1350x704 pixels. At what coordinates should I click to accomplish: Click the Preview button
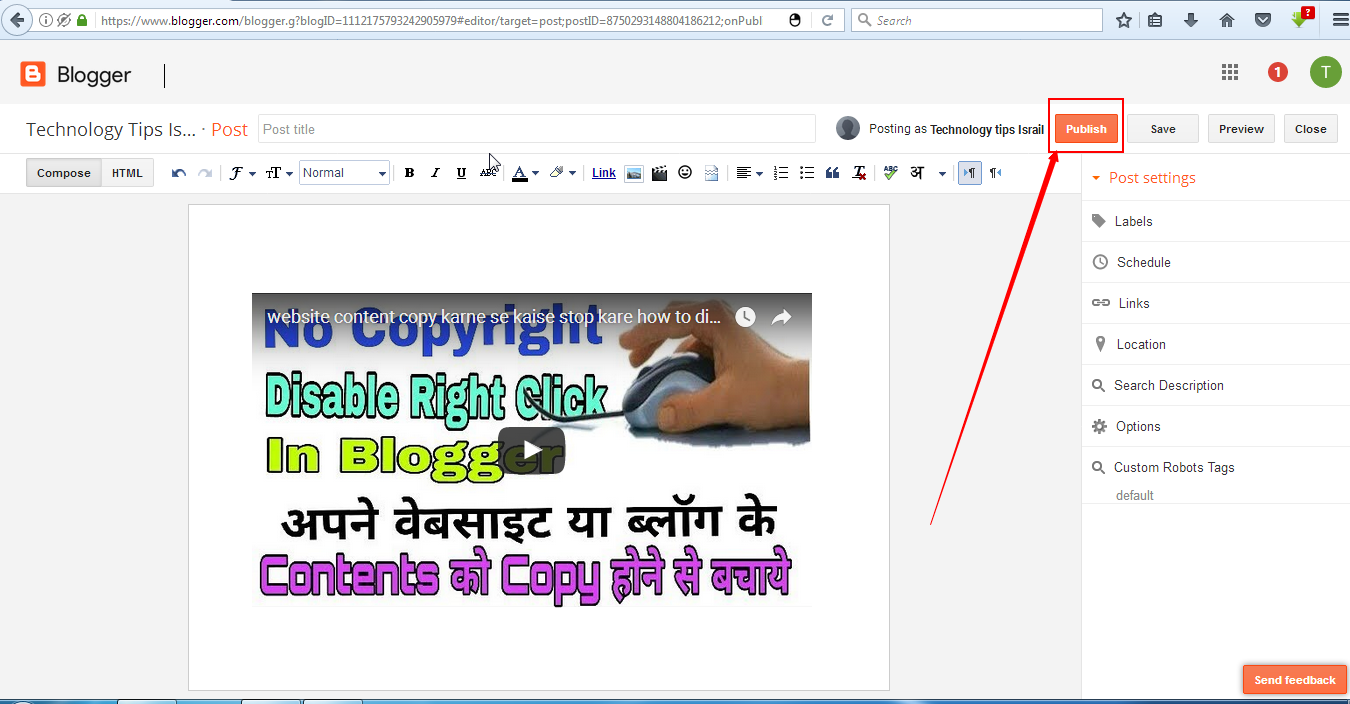[1241, 129]
